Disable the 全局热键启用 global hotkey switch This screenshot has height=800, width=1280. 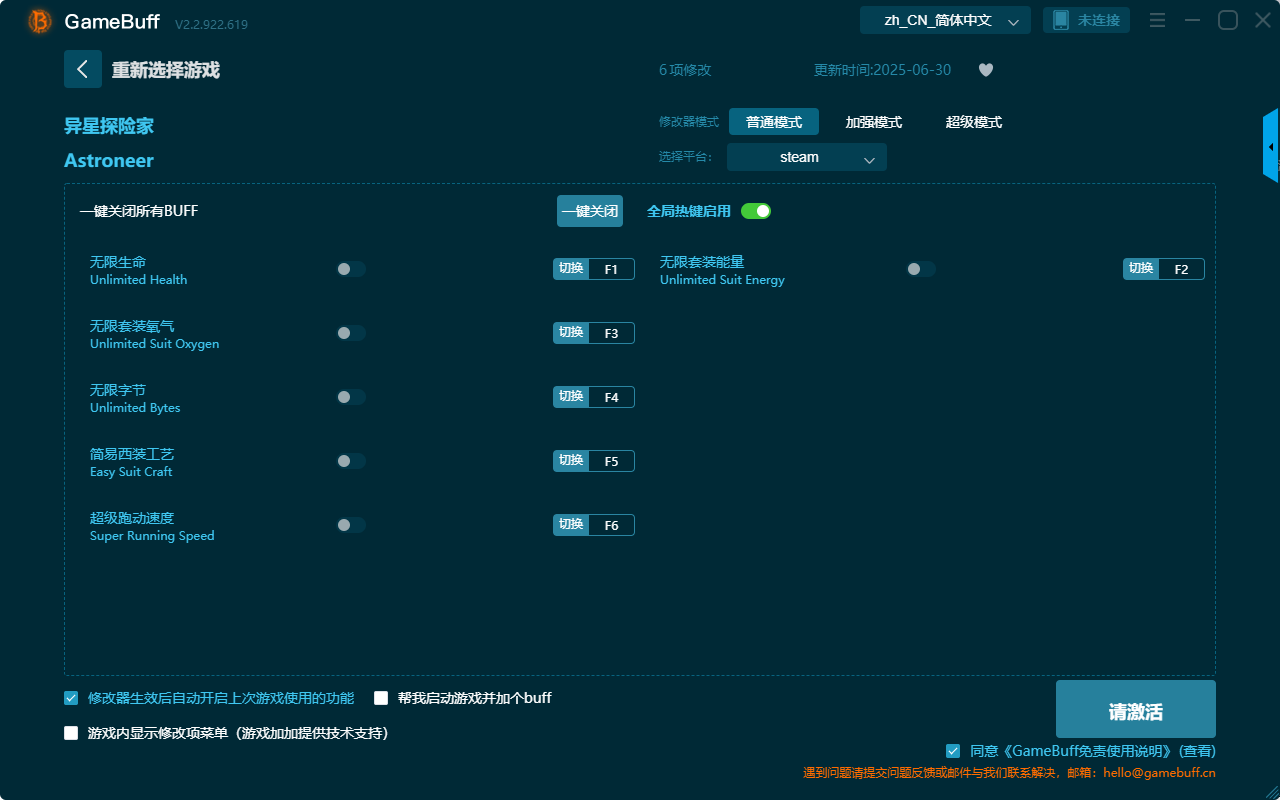click(755, 211)
